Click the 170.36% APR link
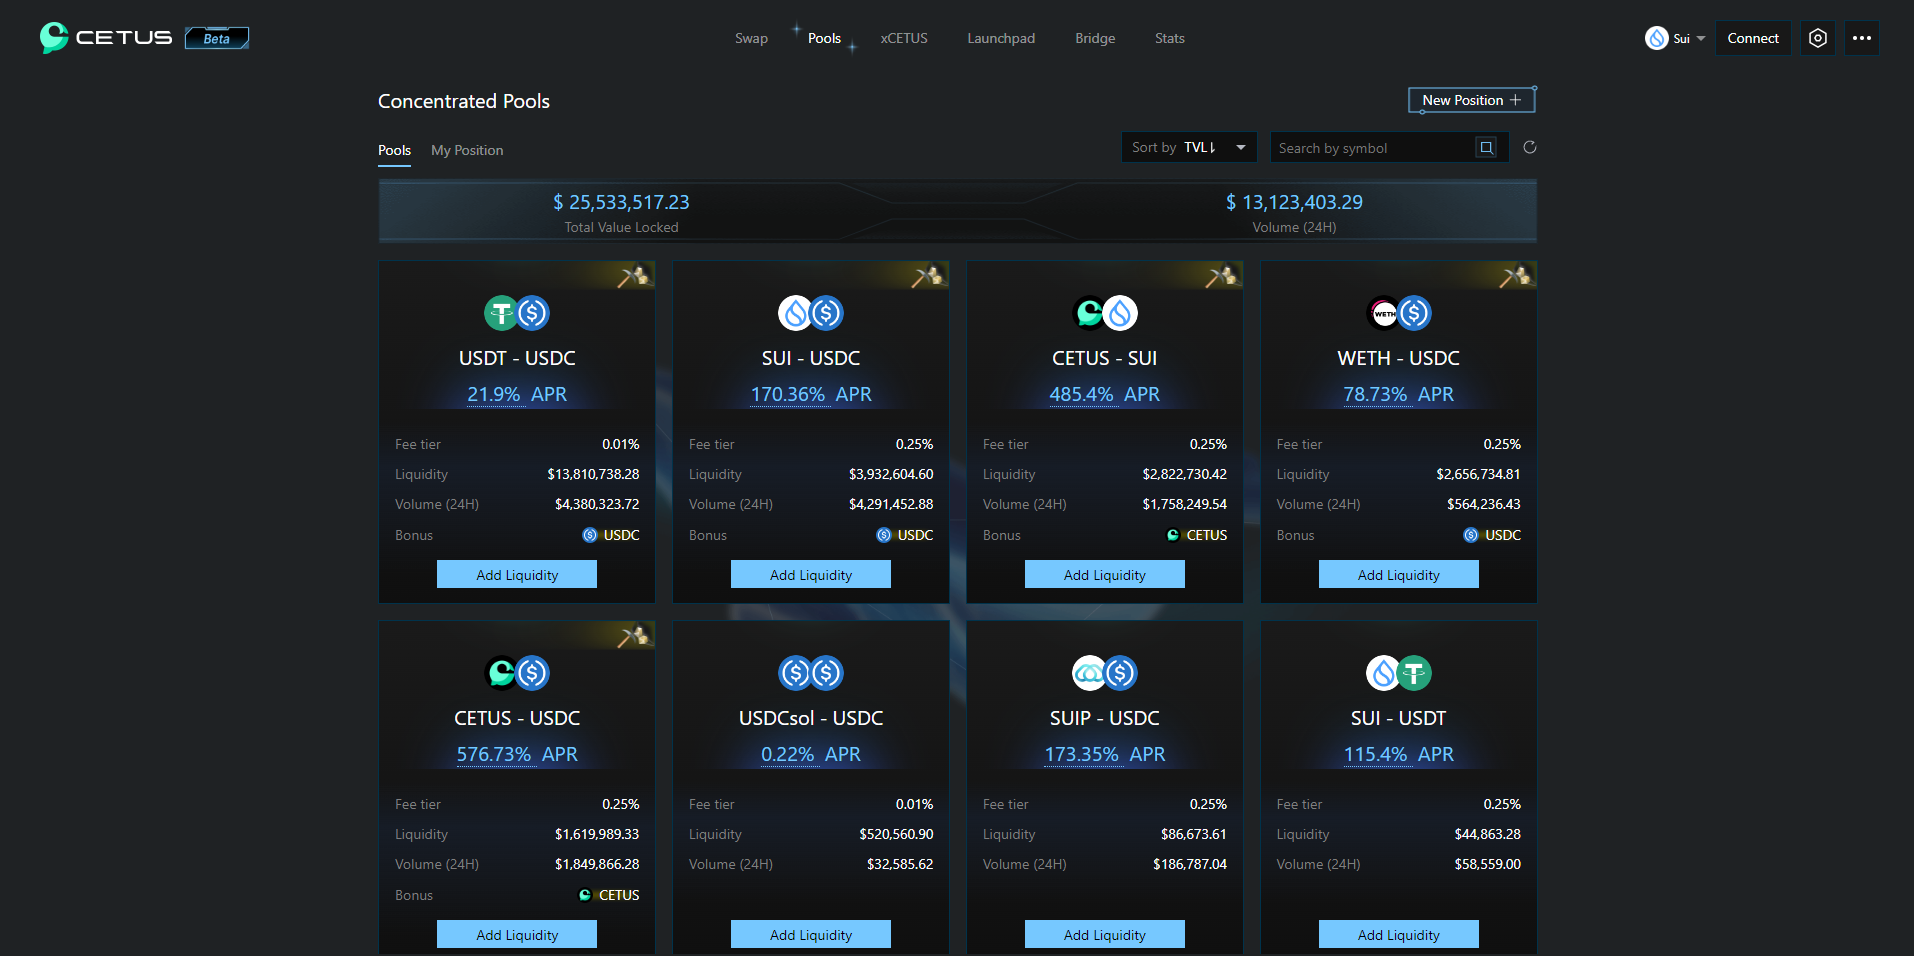This screenshot has height=956, width=1914. coord(811,394)
